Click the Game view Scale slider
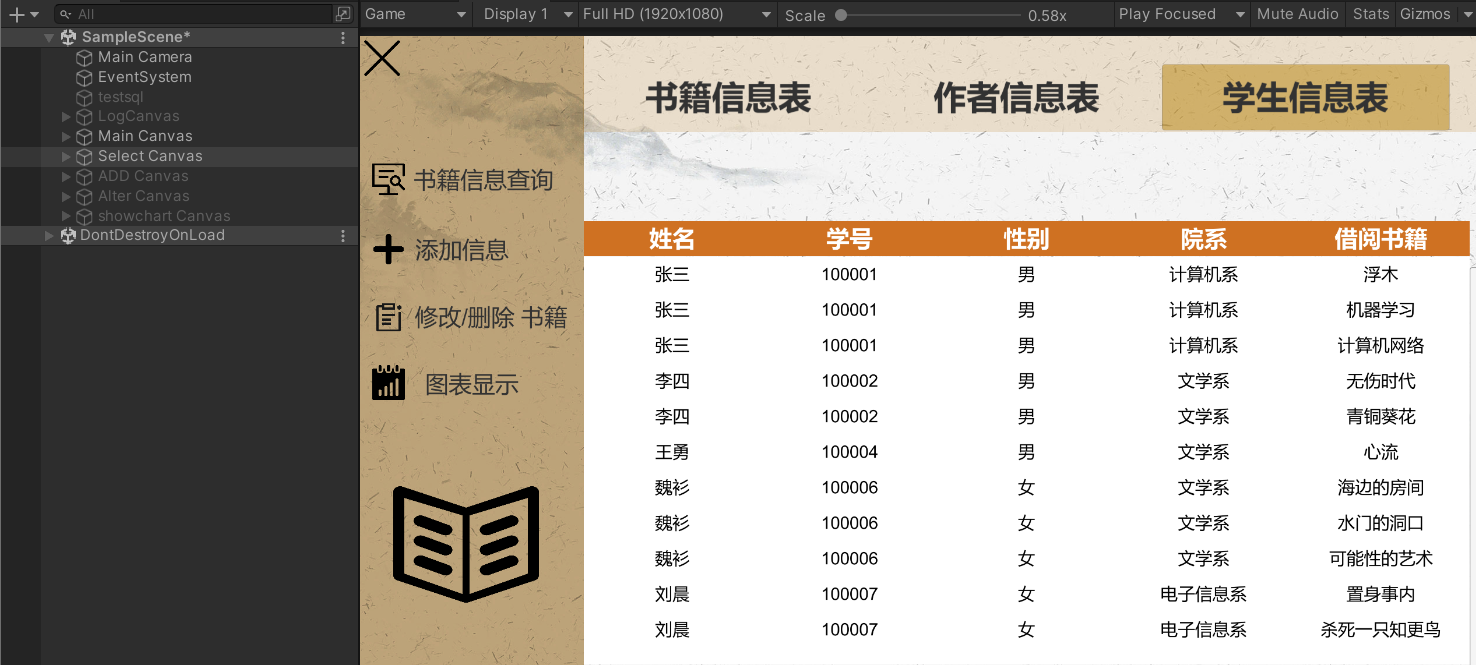The image size is (1476, 665). tap(929, 15)
